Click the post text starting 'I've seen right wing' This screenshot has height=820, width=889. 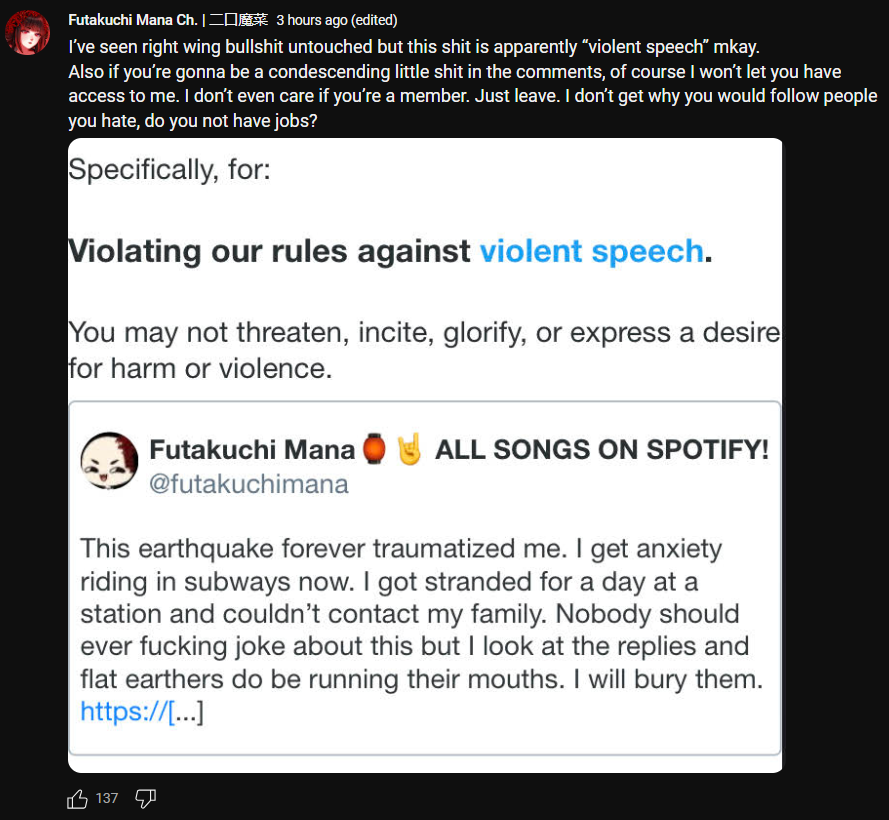(473, 83)
